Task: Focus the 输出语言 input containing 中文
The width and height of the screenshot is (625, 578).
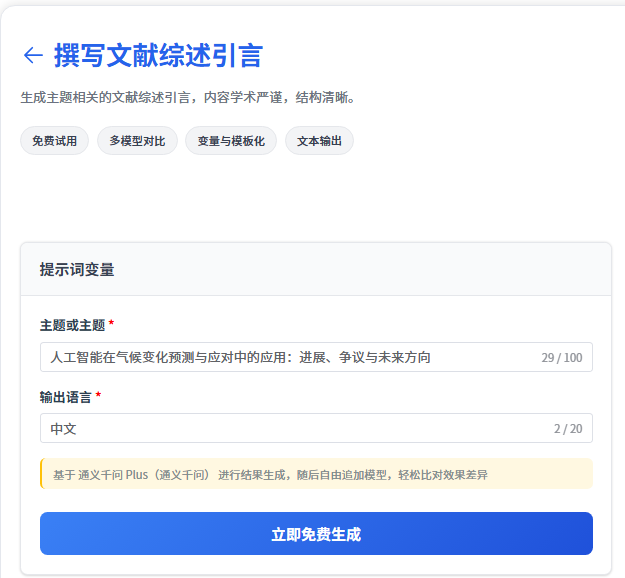Action: tap(280, 429)
